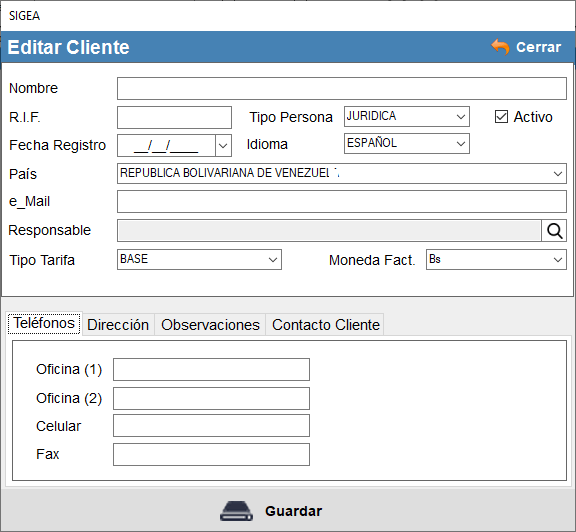
Task: Click the Guardar button label
Action: [294, 511]
